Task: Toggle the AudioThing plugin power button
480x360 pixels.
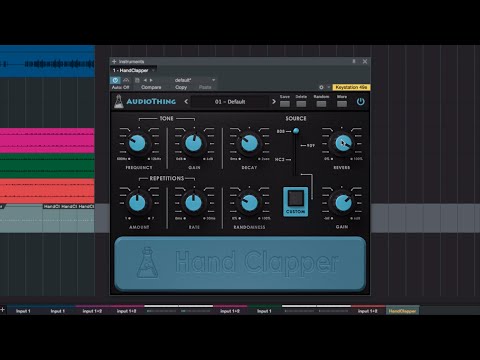Action: (360, 102)
